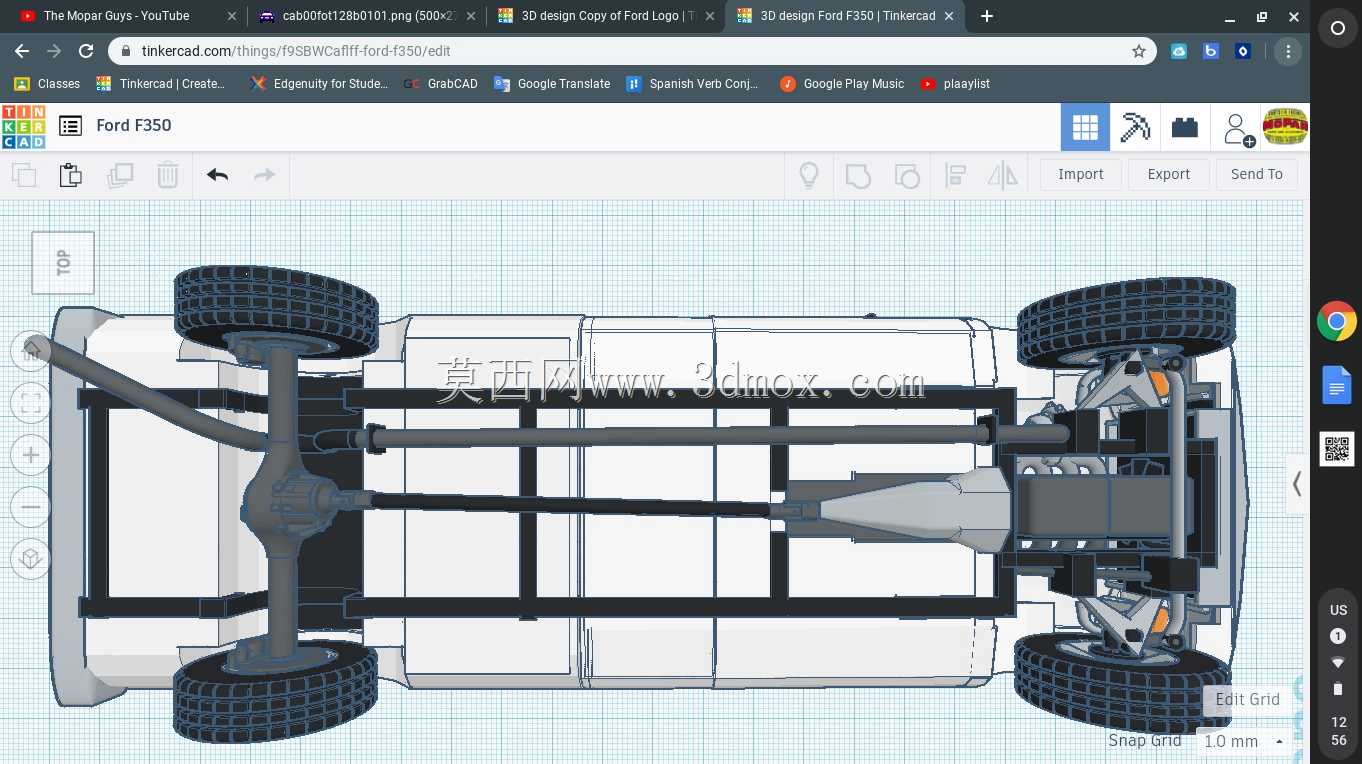Toggle perspective/orthographic cube view
Viewport: 1362px width, 764px height.
(31, 559)
